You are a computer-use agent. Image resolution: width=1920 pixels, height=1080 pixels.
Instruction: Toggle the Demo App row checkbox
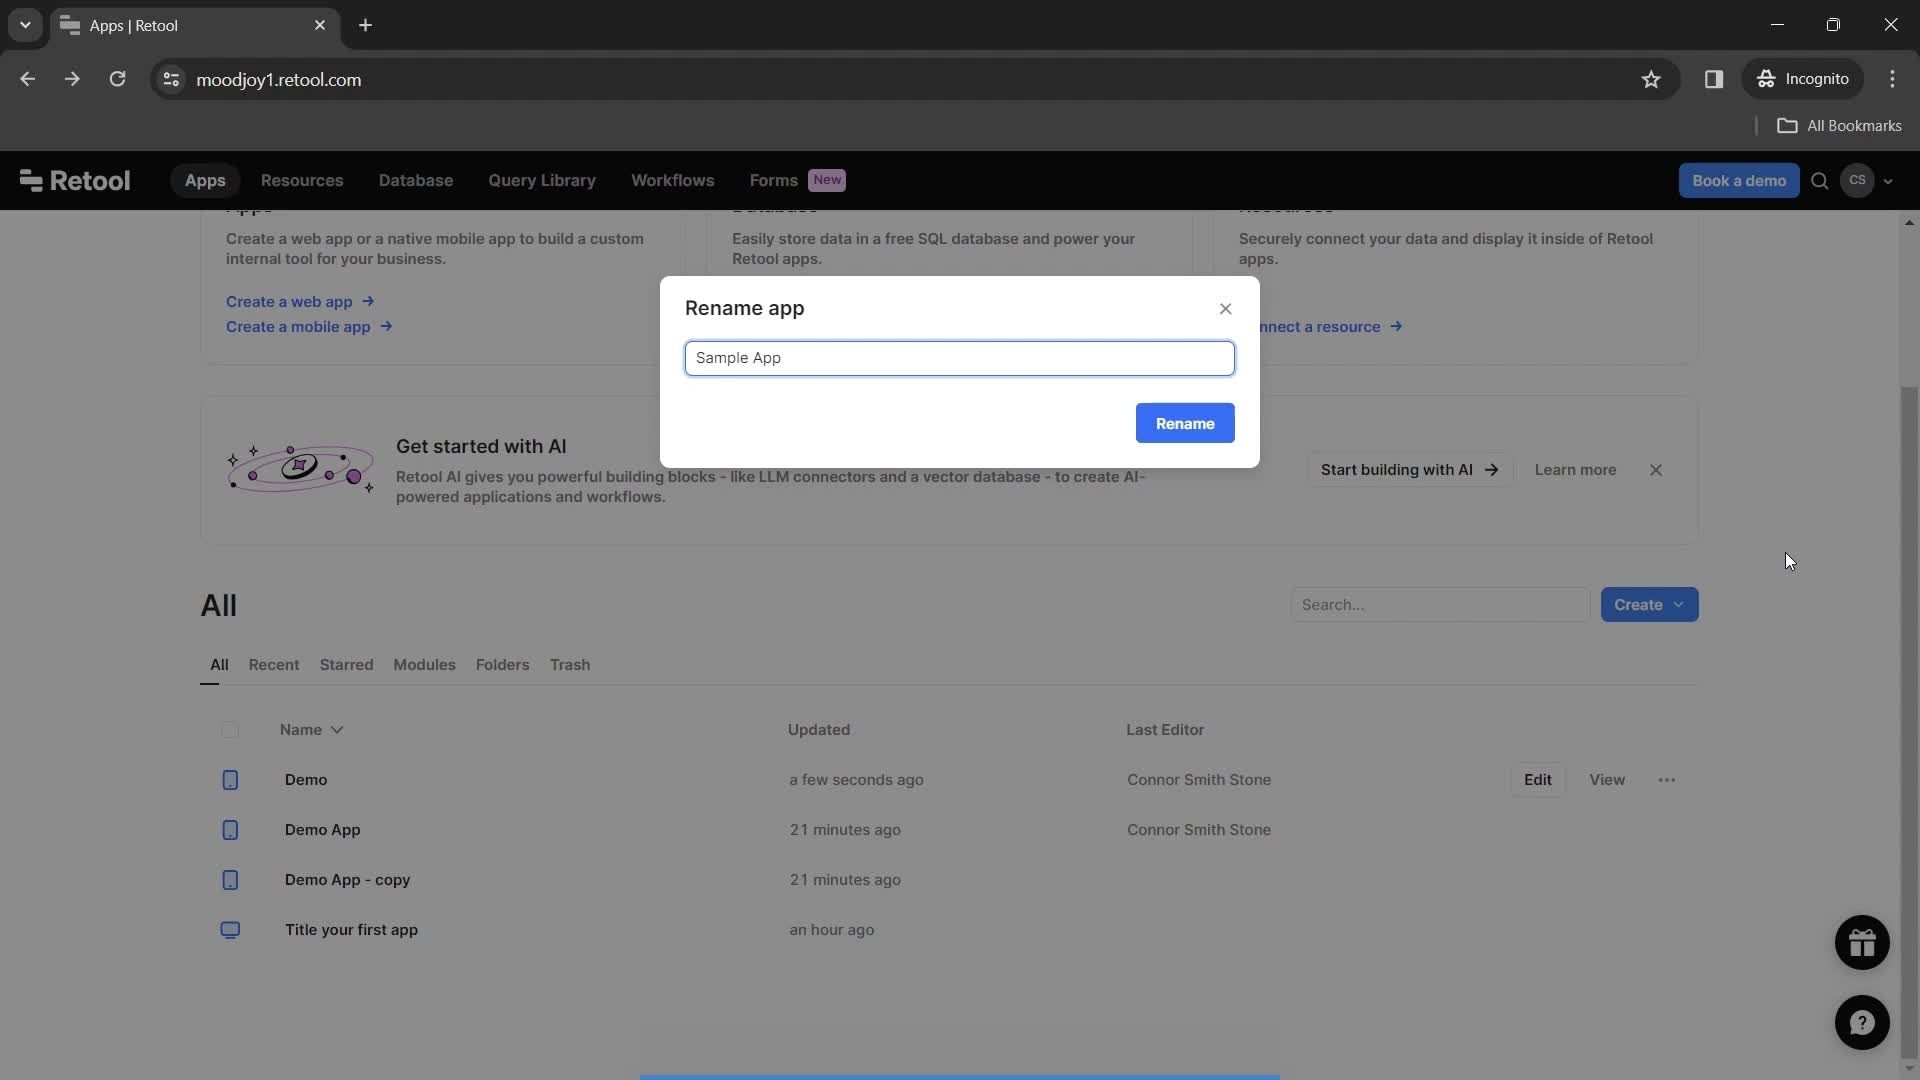pyautogui.click(x=229, y=829)
